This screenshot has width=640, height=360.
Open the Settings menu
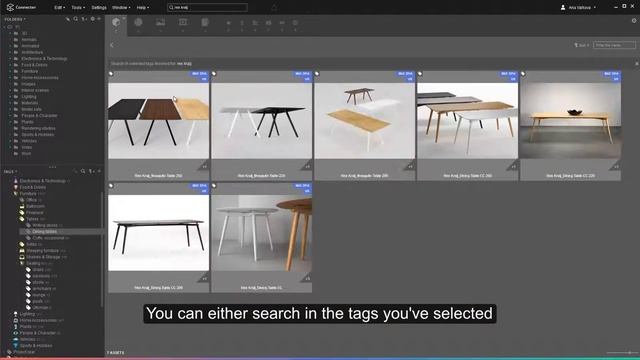point(99,7)
